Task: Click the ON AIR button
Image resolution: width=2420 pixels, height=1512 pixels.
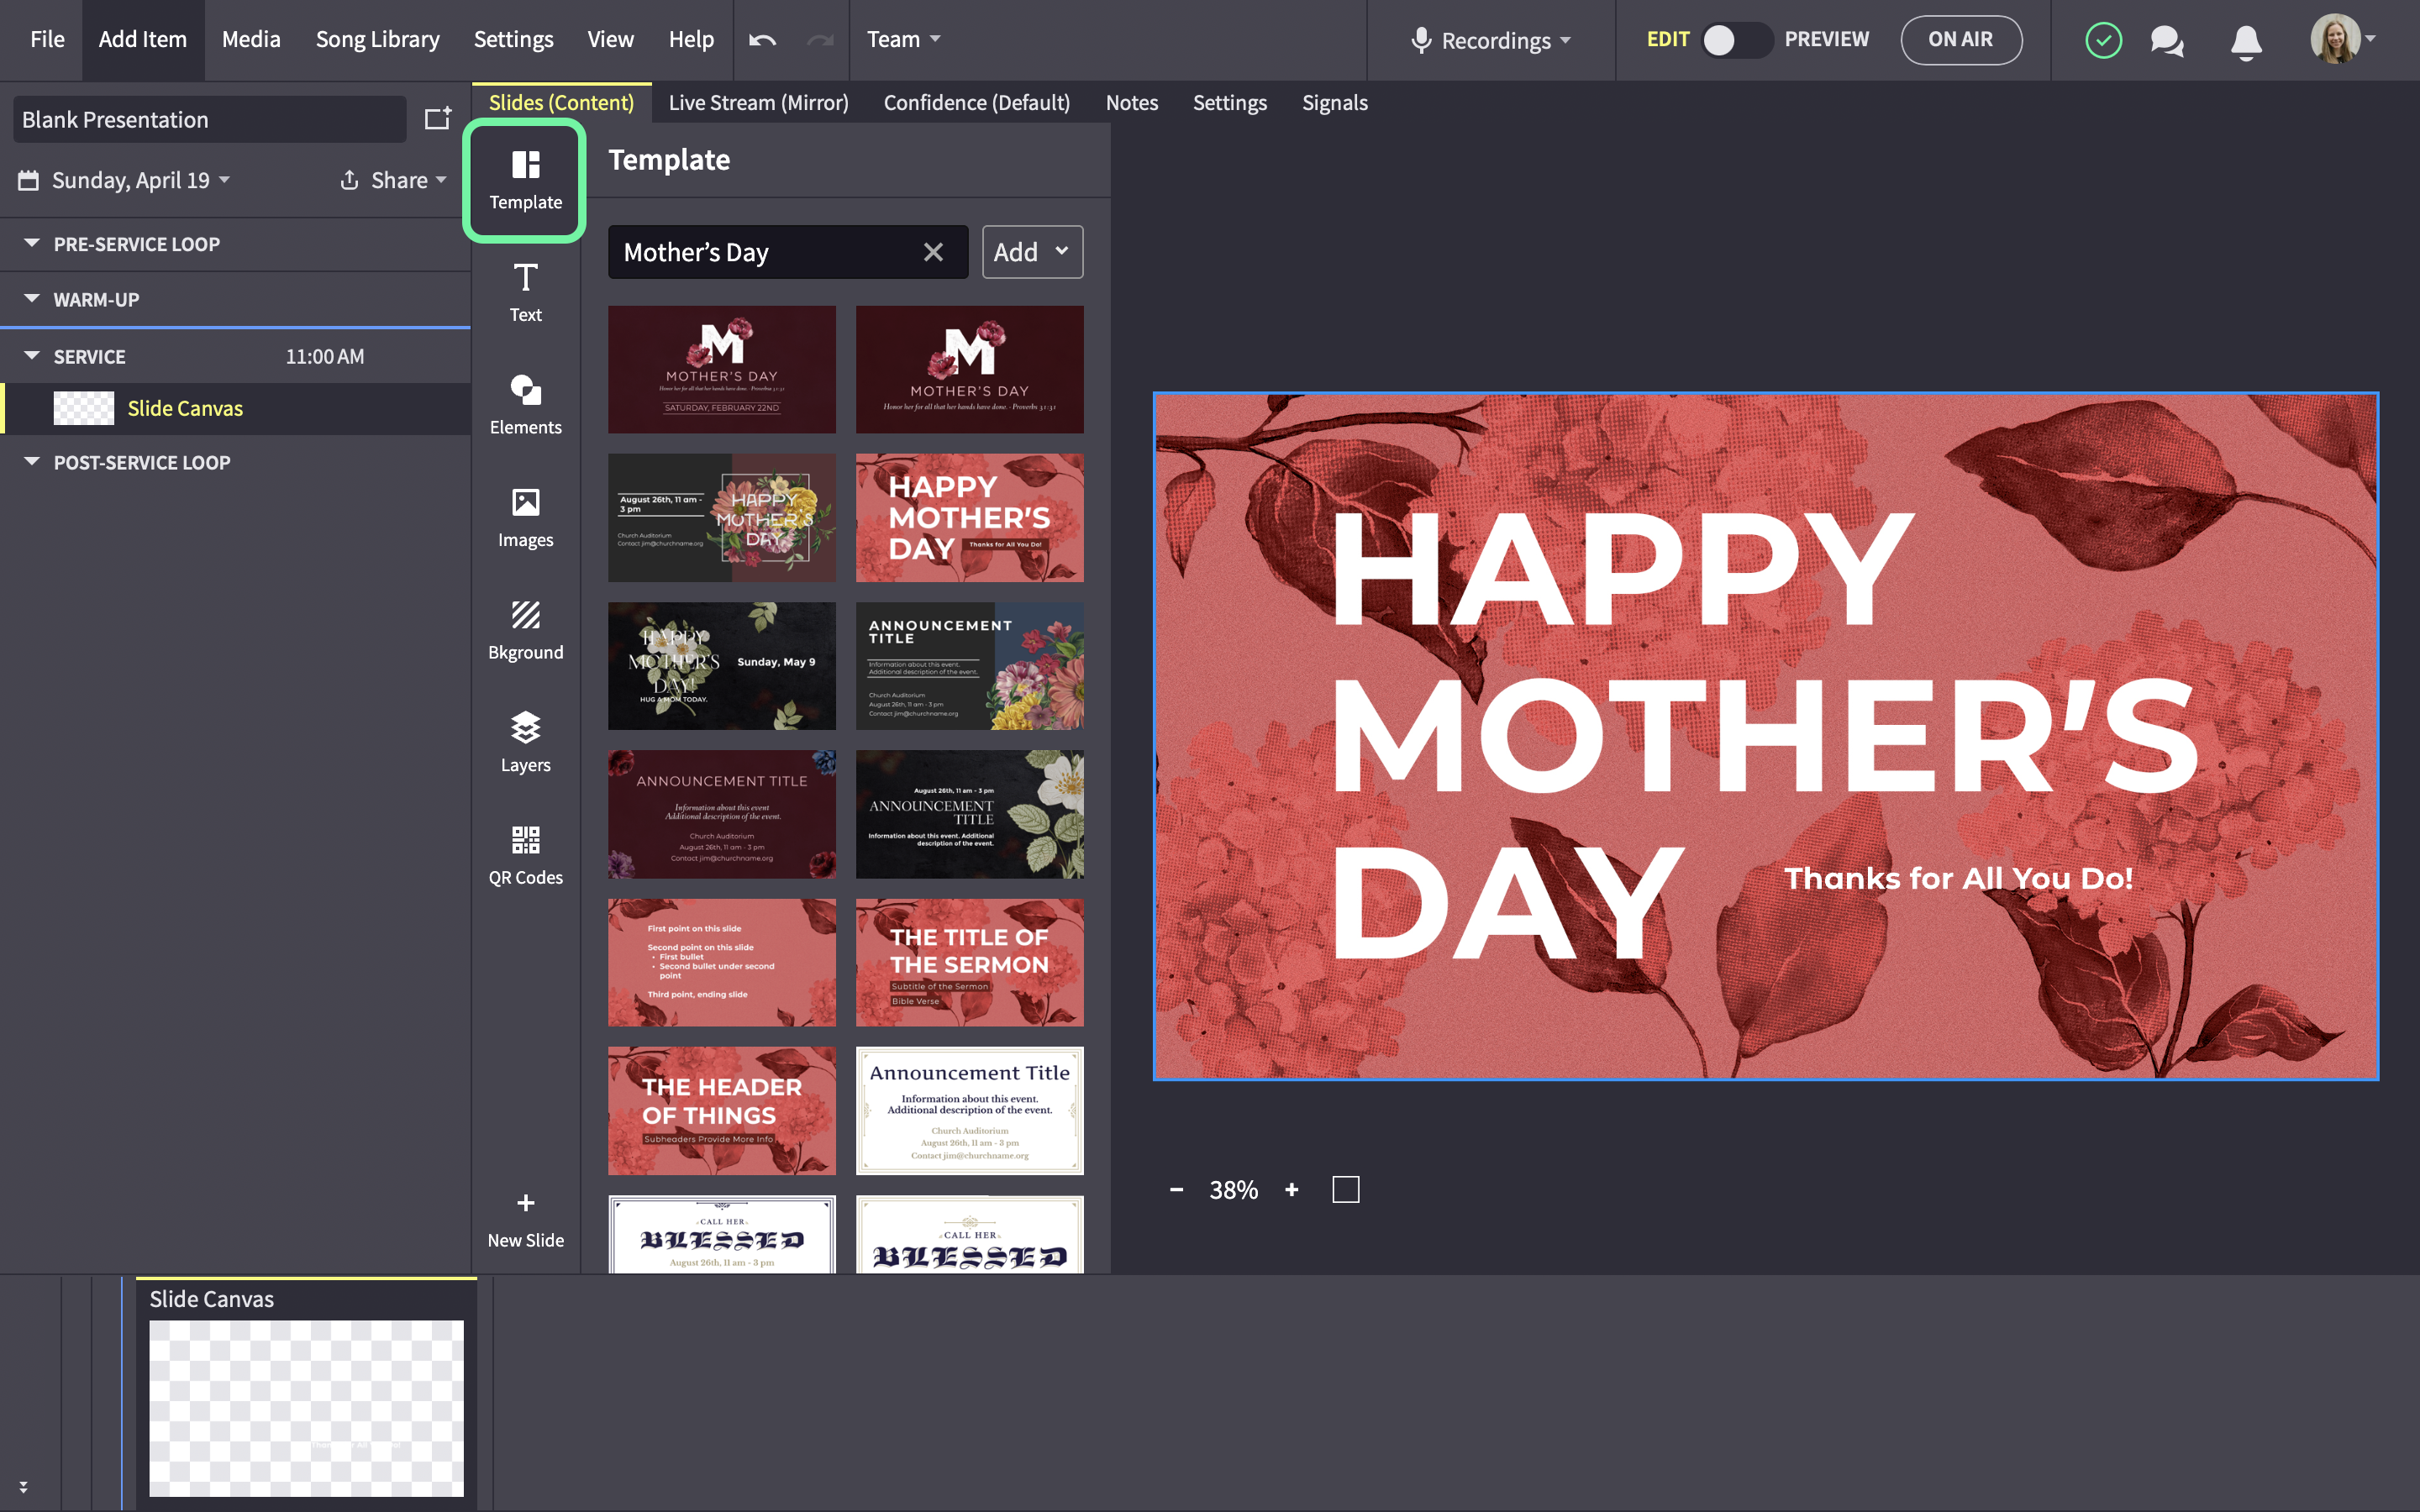Action: pyautogui.click(x=1960, y=40)
